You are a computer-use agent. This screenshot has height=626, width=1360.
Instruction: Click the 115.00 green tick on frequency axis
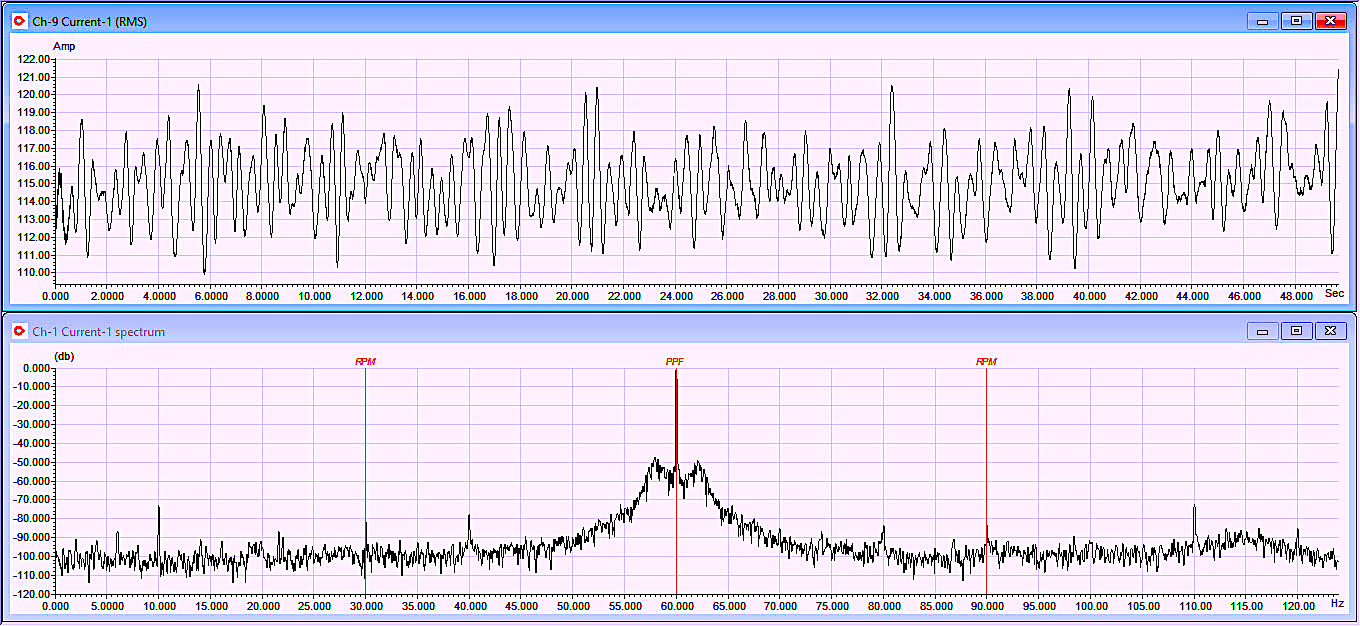tap(1246, 607)
